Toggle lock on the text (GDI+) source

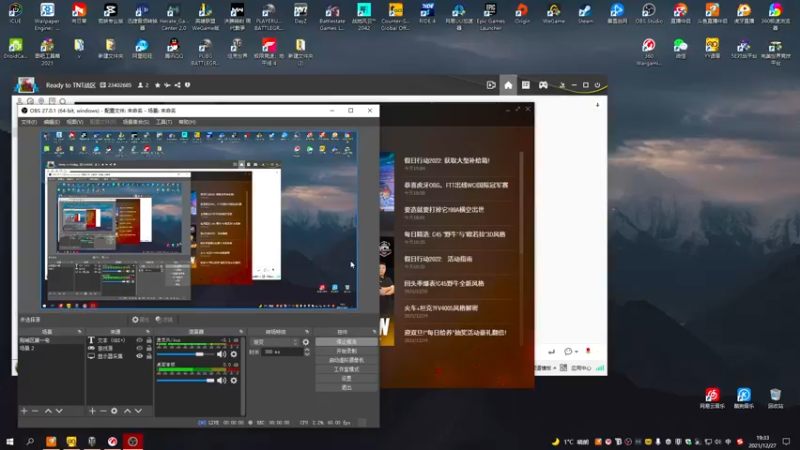pyautogui.click(x=148, y=340)
